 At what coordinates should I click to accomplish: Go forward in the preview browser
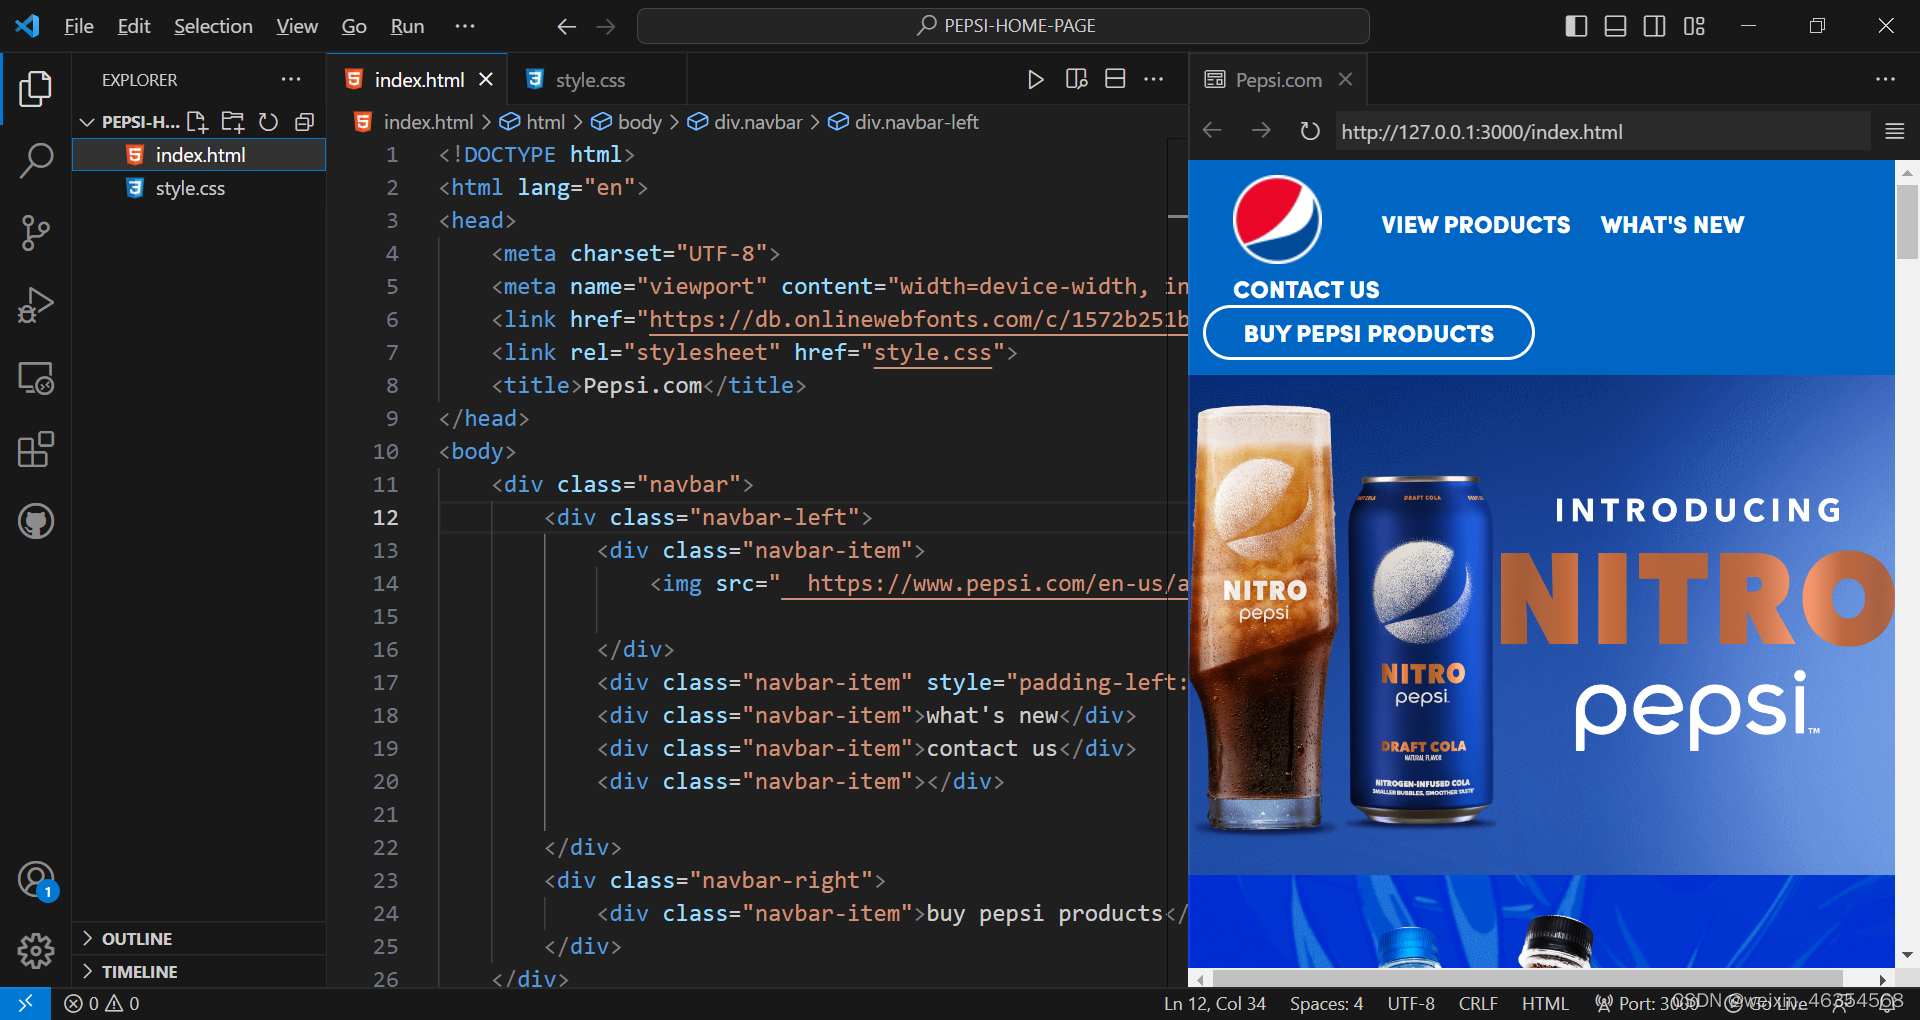tap(1261, 131)
